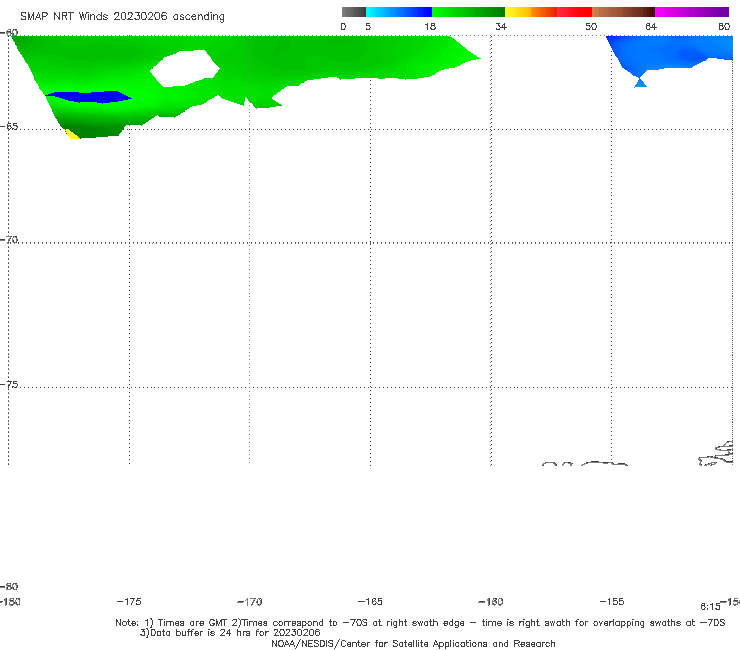Click the coastline outline near the bottom right
Image resolution: width=740 pixels, height=650 pixels.
(x=716, y=454)
